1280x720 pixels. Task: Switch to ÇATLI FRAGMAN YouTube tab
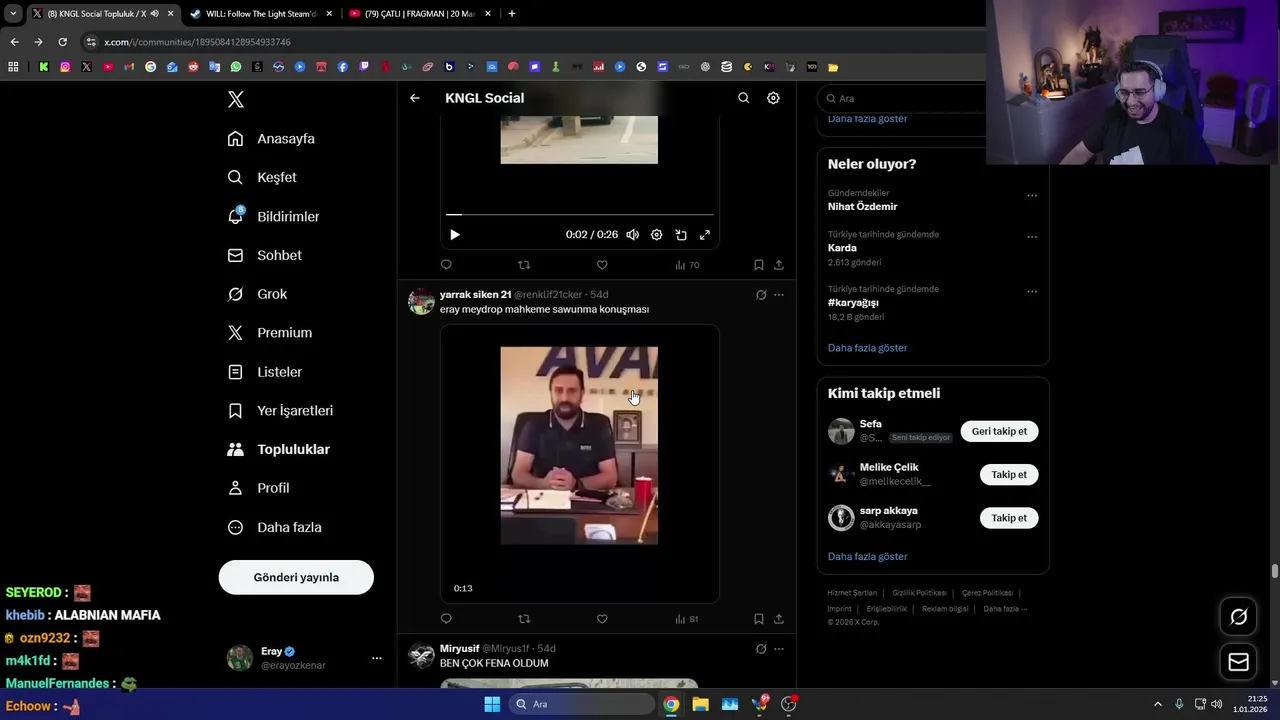[420, 14]
